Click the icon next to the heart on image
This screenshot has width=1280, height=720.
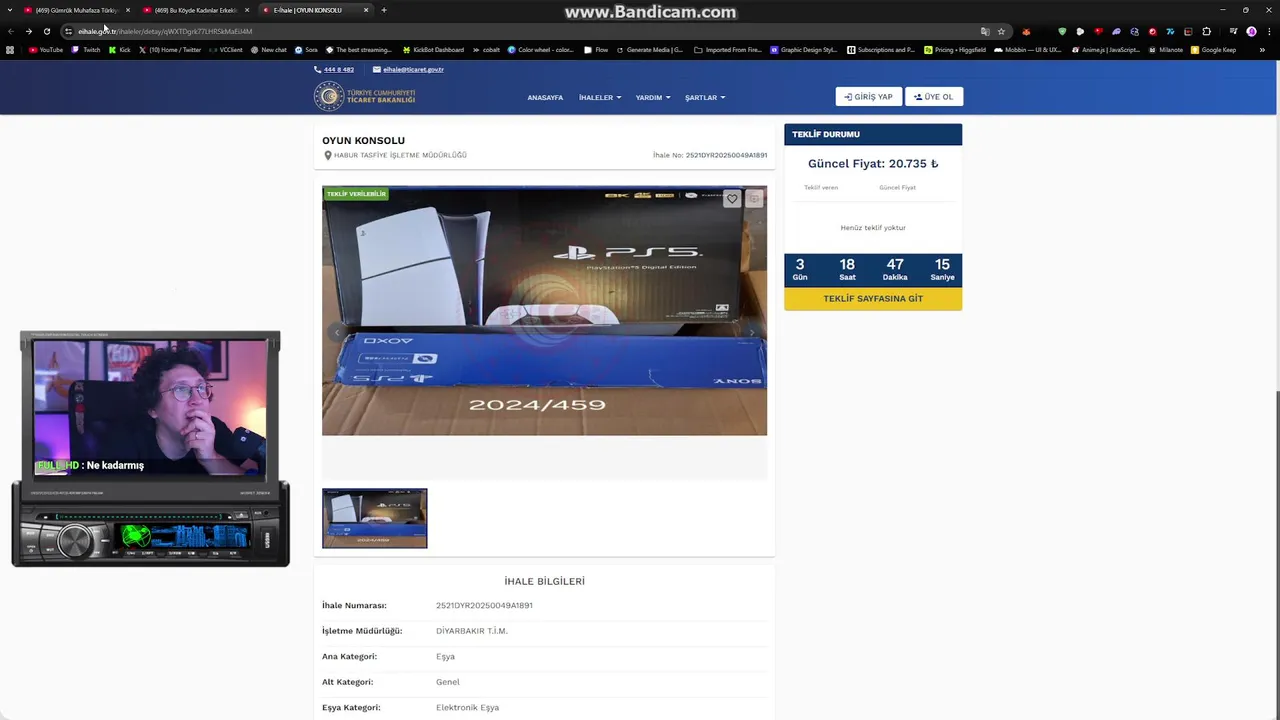coord(754,199)
